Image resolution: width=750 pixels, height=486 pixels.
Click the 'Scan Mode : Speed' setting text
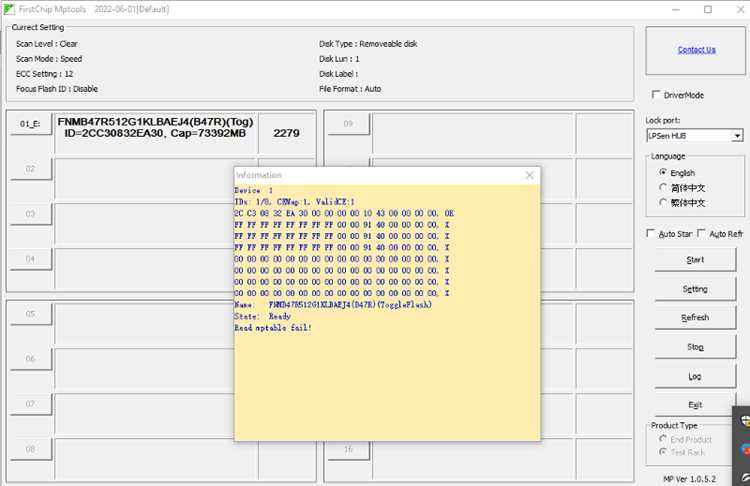coord(49,59)
